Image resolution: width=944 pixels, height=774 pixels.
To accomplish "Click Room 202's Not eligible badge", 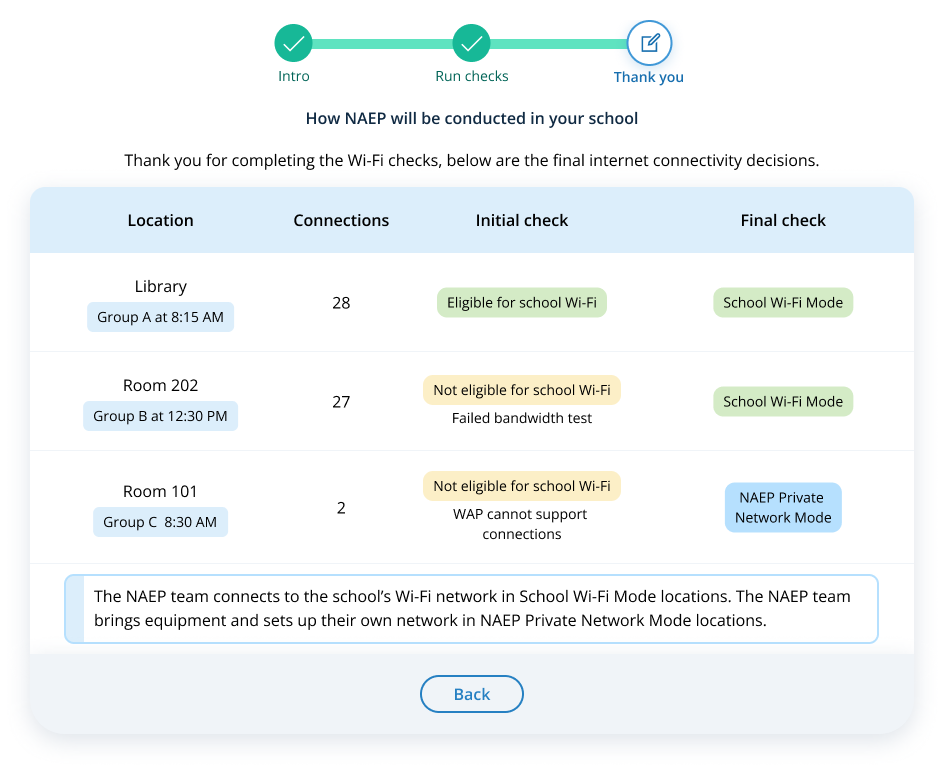I will [522, 390].
